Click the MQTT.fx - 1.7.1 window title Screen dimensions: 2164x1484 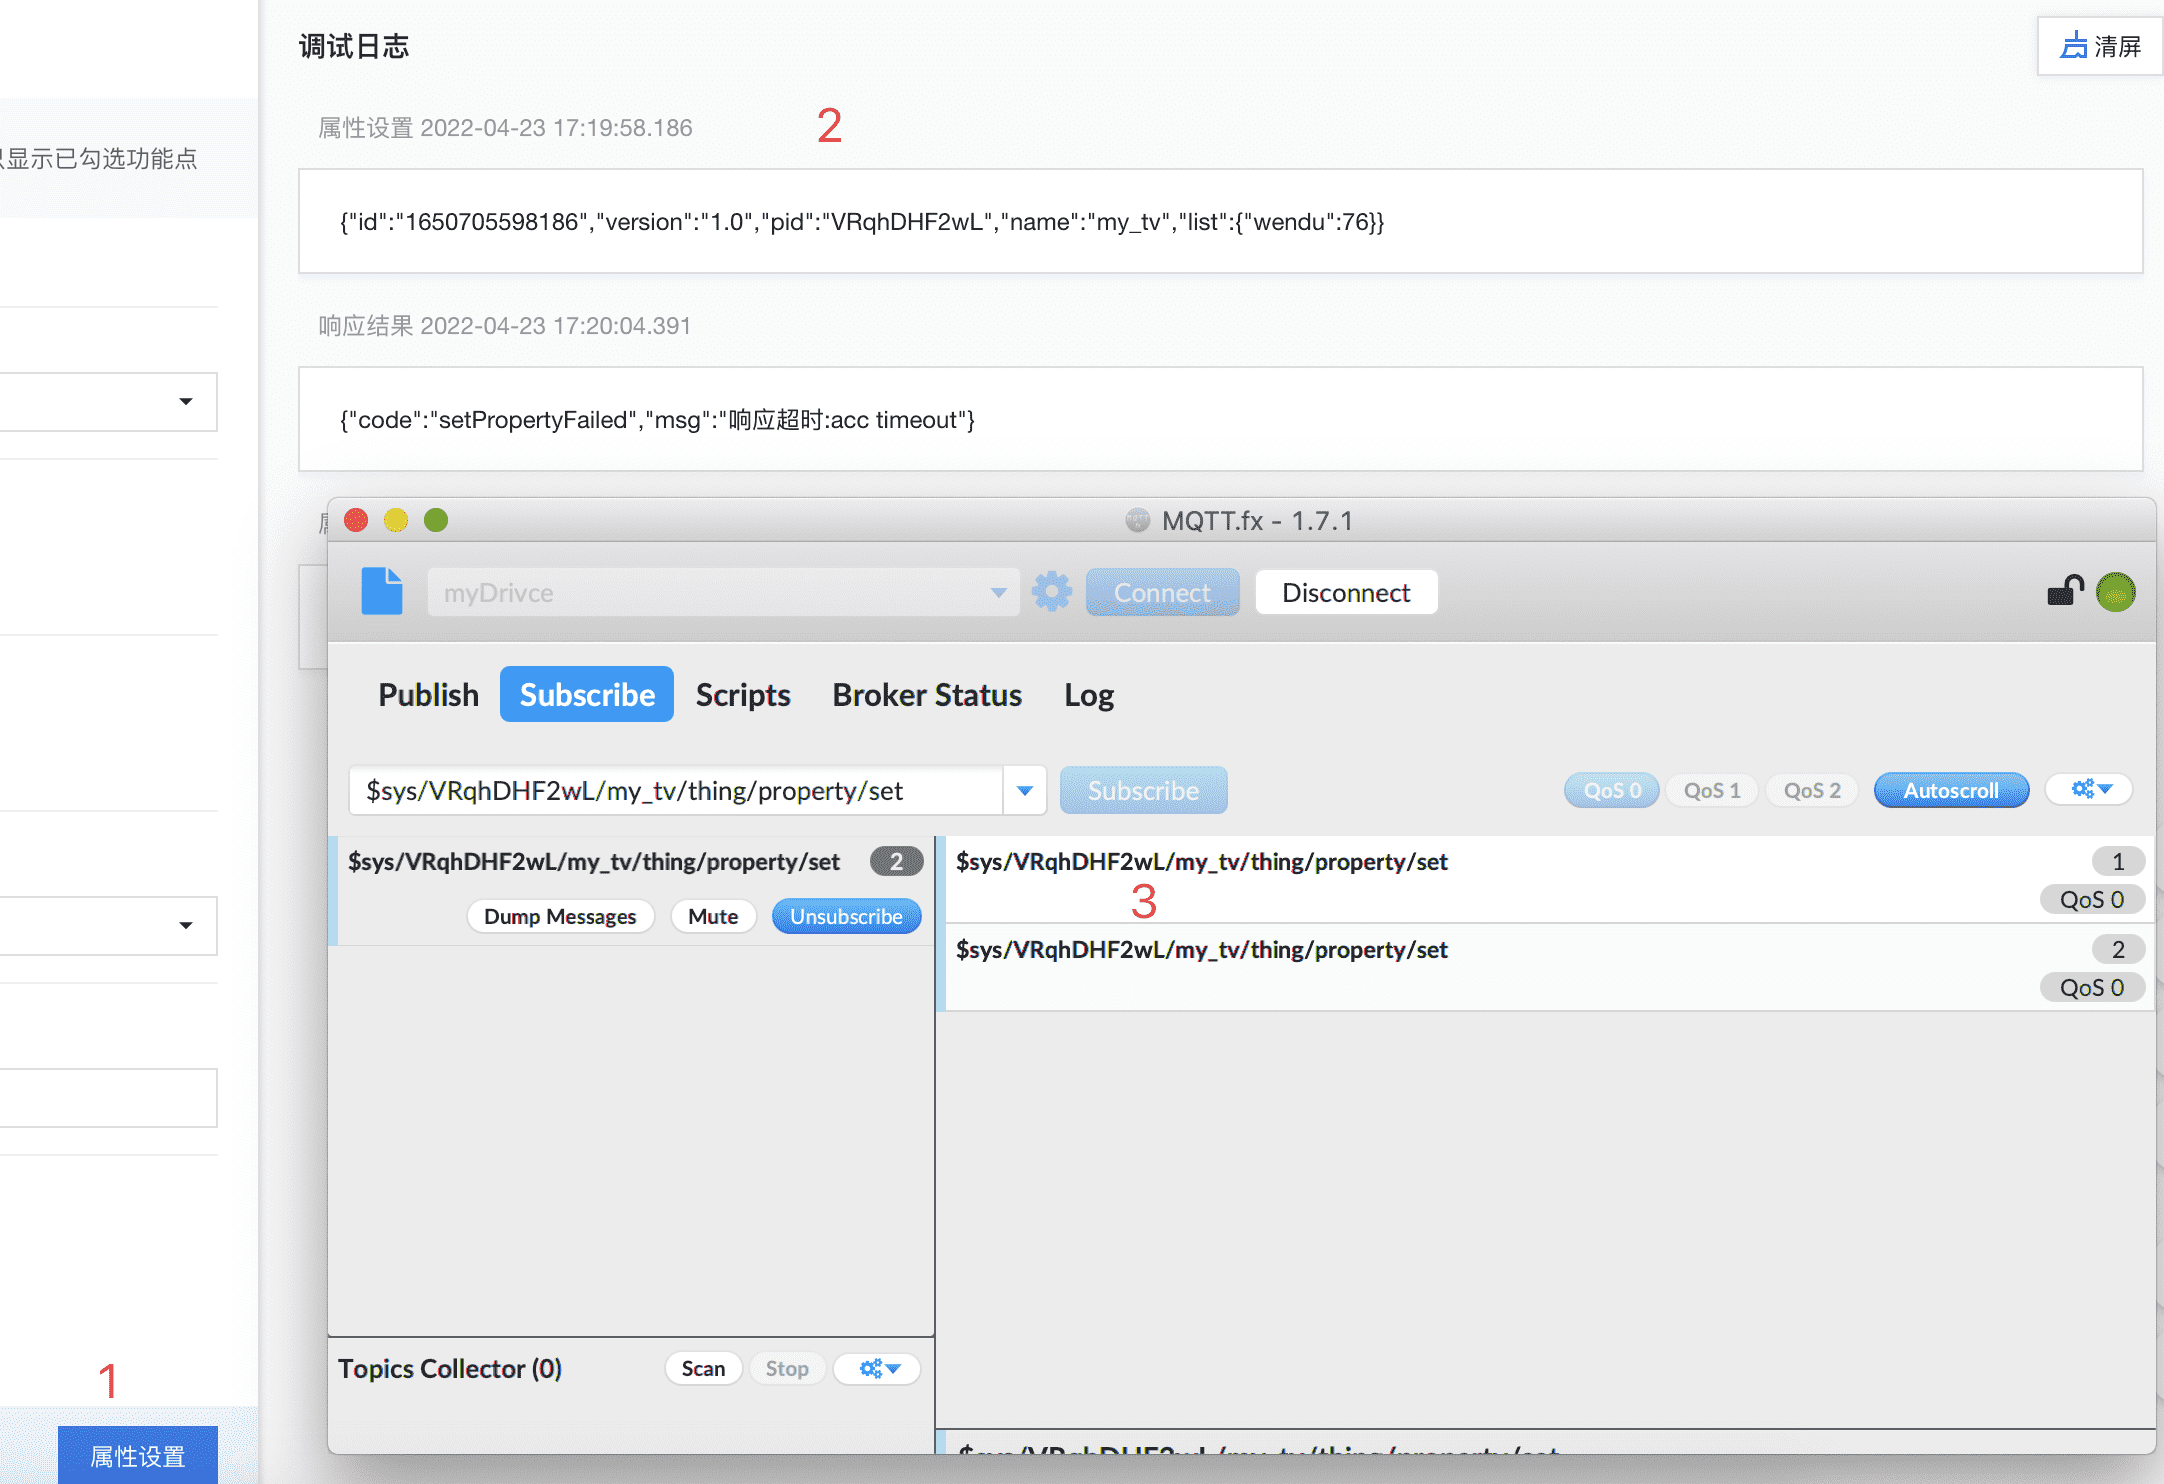[1257, 520]
